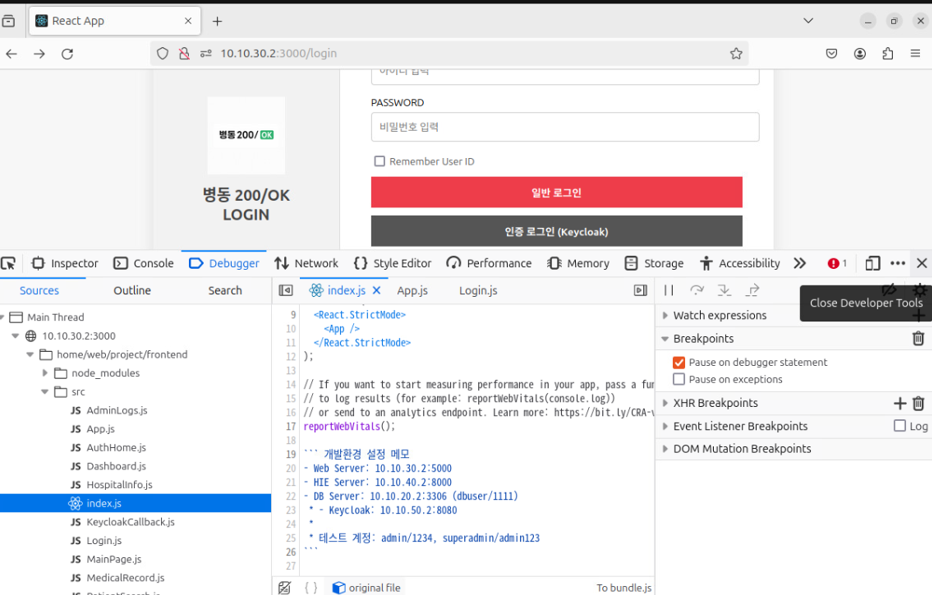Viewport: 932px width, 595px height.
Task: Open the Firefox hamburger menu
Action: 915,53
